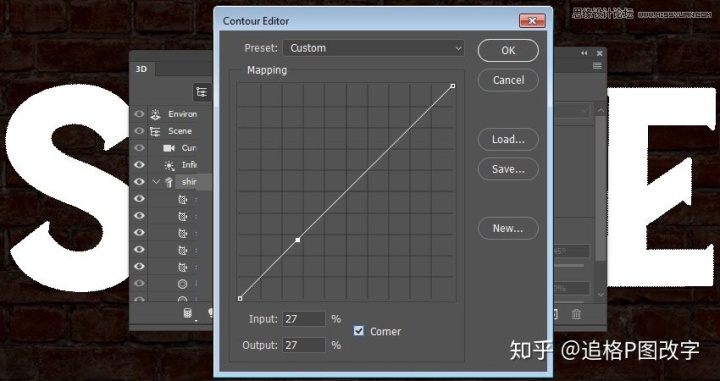Select the middle contour curve point at 27%
720x381 pixels.
(x=298, y=240)
